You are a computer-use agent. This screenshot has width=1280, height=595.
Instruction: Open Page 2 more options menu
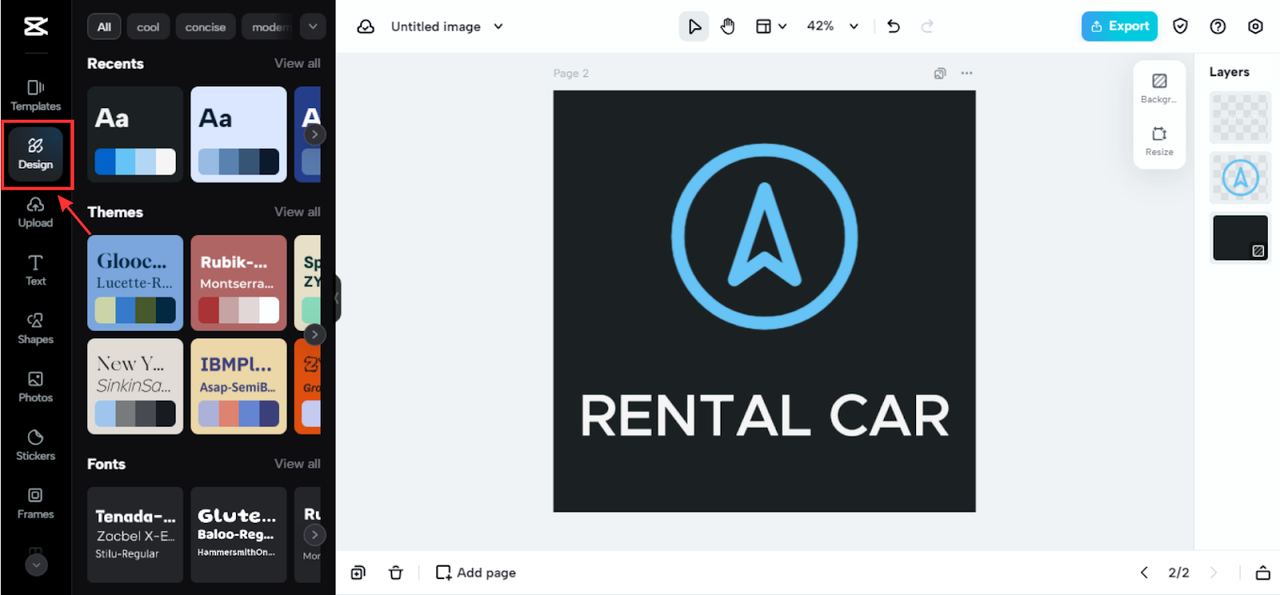pos(966,73)
